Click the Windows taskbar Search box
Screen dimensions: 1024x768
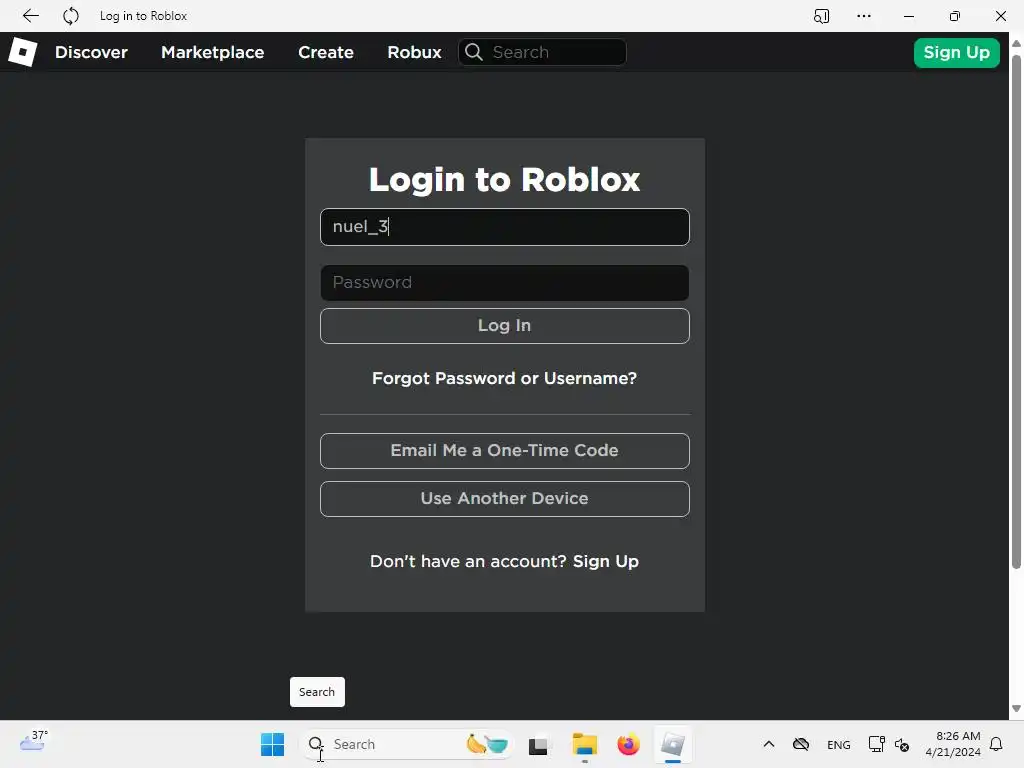click(x=405, y=744)
